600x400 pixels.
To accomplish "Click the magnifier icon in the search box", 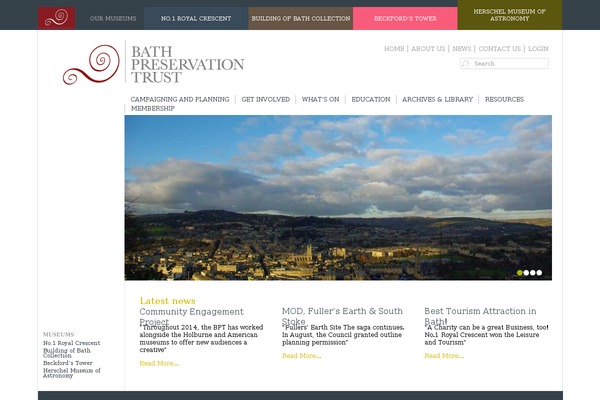I will pyautogui.click(x=465, y=64).
